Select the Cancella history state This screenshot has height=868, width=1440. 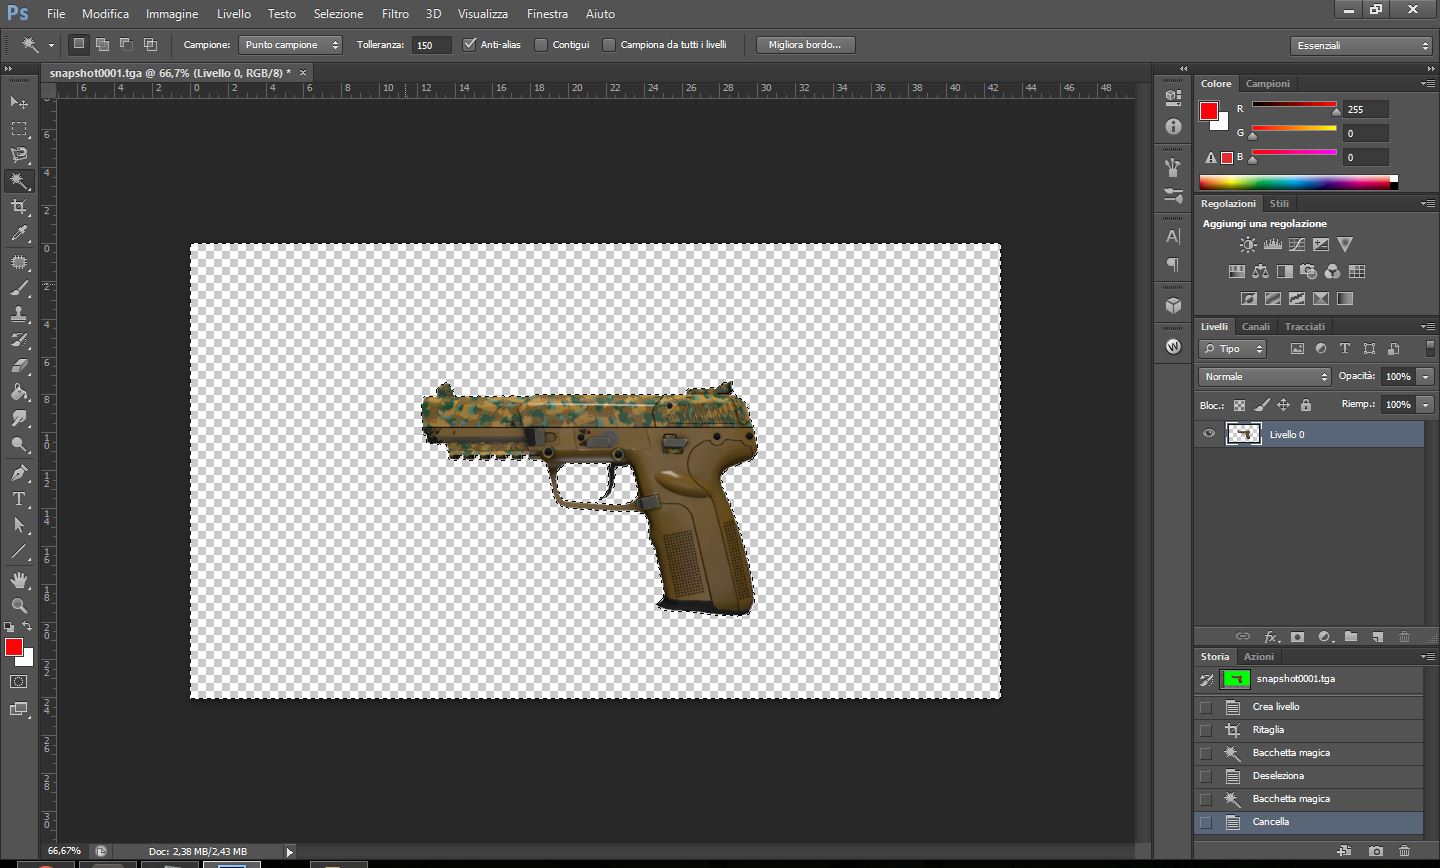pyautogui.click(x=1309, y=822)
